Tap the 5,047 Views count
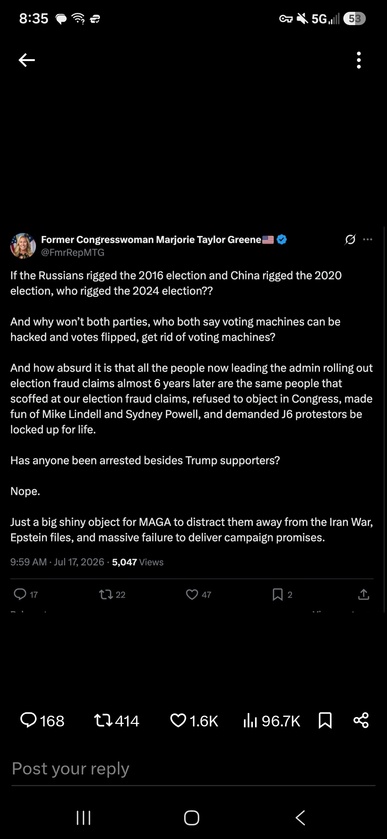Screen dimensions: 387x839 point(138,562)
